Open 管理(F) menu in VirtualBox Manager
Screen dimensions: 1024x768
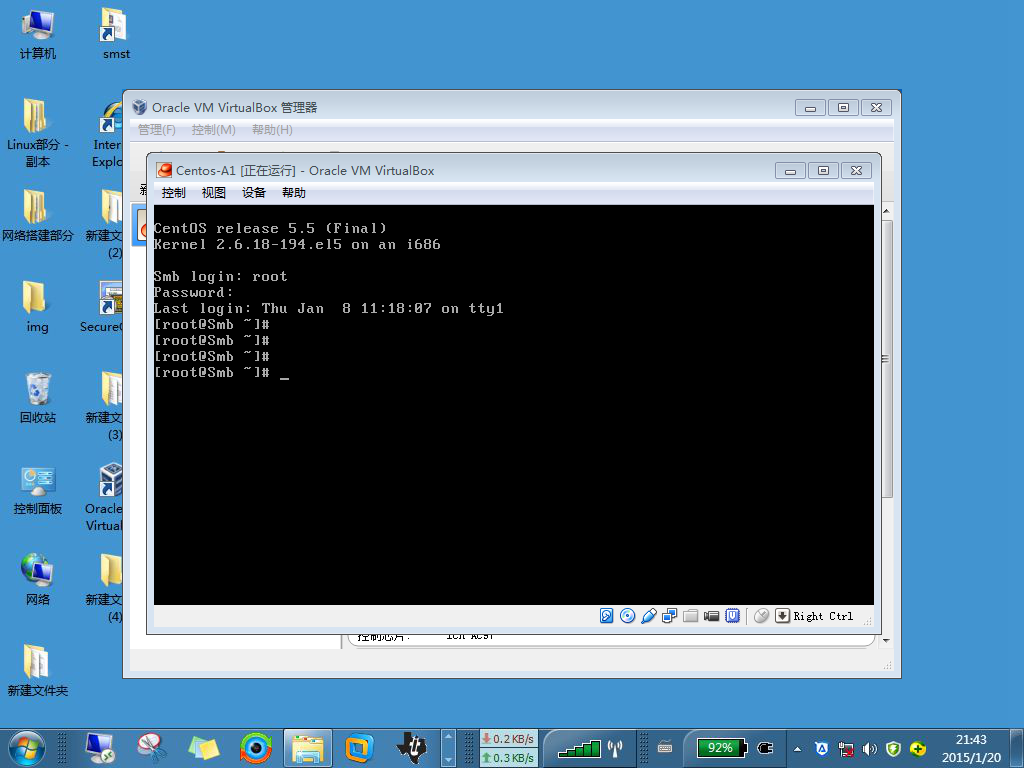coord(157,130)
